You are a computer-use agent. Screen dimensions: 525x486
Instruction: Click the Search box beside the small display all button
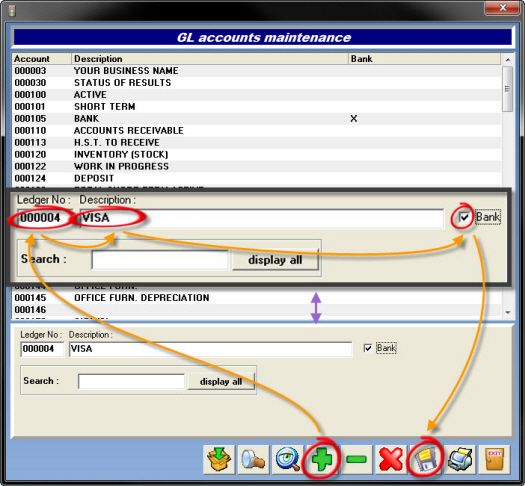tap(131, 381)
